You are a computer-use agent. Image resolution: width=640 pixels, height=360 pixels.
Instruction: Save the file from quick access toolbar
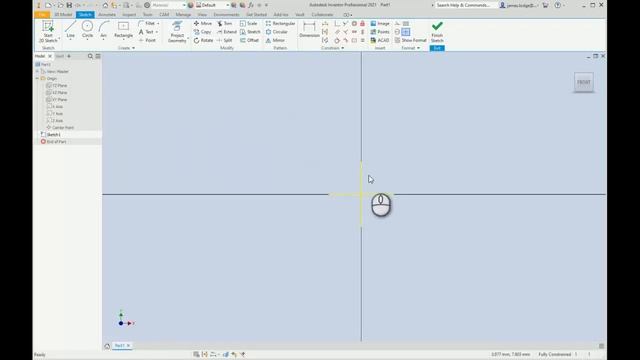click(69, 5)
